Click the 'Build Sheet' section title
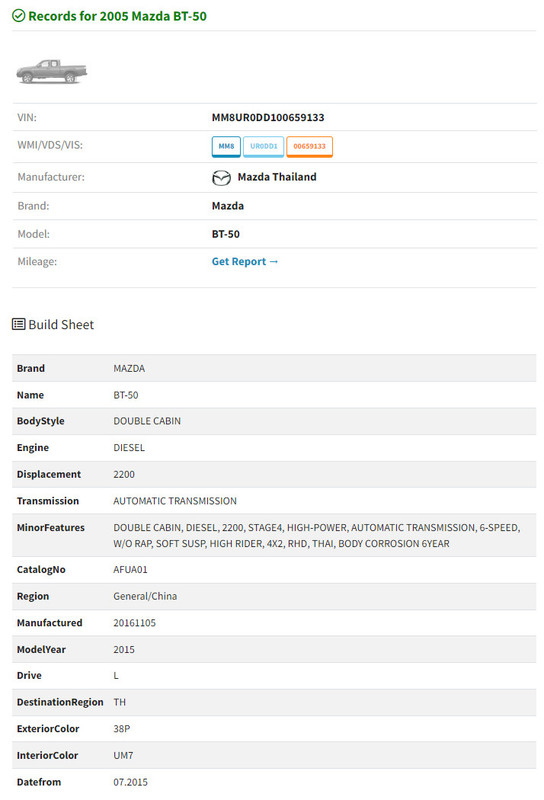544x800 pixels. [61, 325]
